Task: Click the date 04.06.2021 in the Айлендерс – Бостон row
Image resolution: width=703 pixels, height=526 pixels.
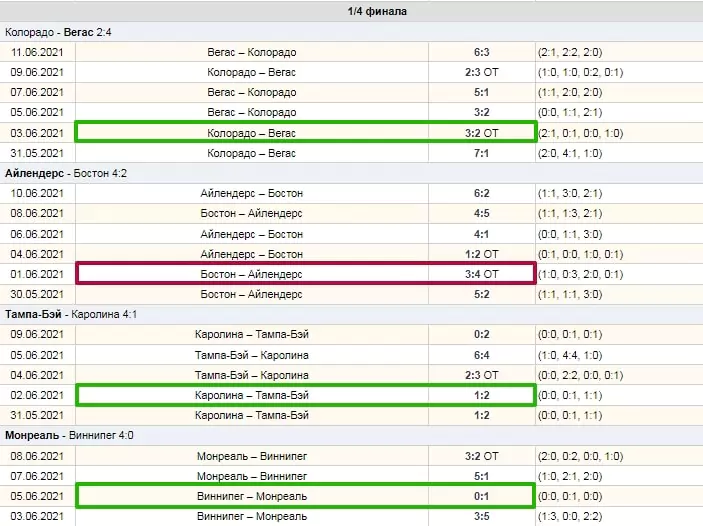Action: coord(37,254)
